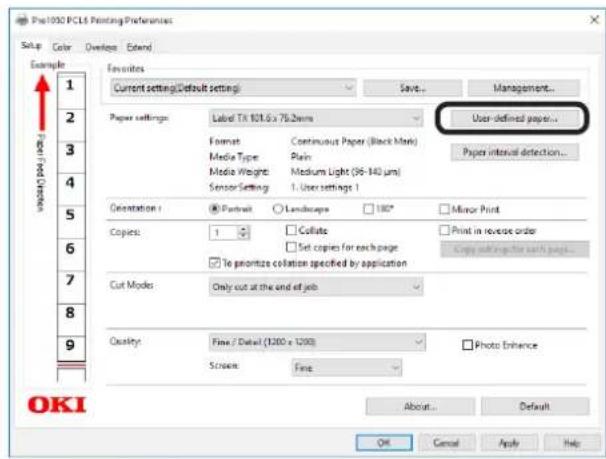The width and height of the screenshot is (606, 459).
Task: Check the Photo Enhance option
Action: click(467, 345)
